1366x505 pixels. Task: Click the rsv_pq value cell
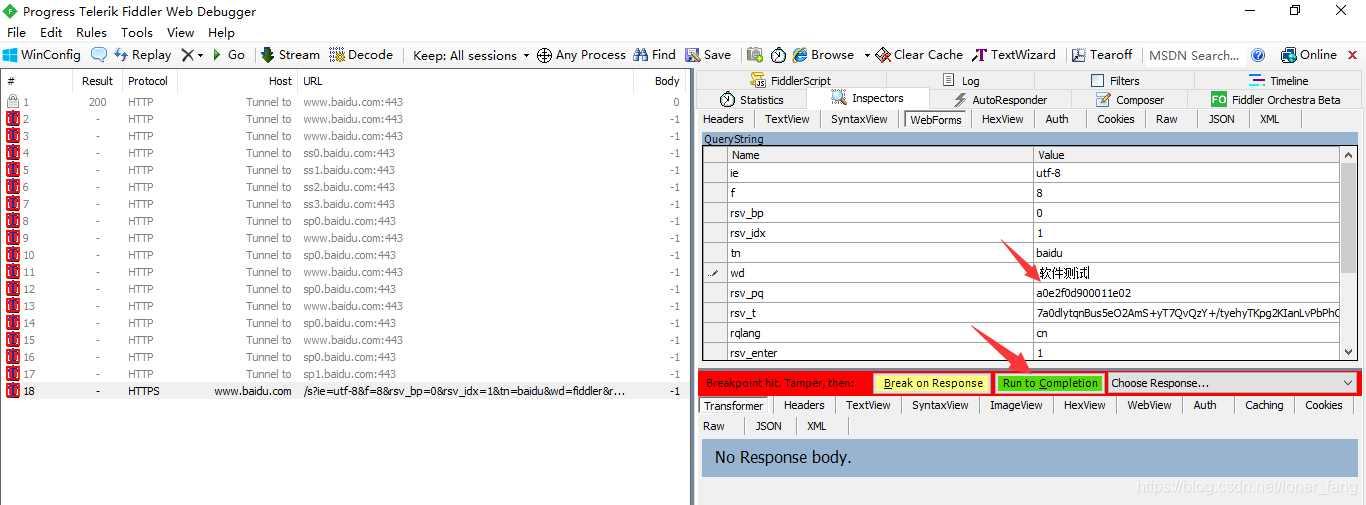(x=1186, y=293)
